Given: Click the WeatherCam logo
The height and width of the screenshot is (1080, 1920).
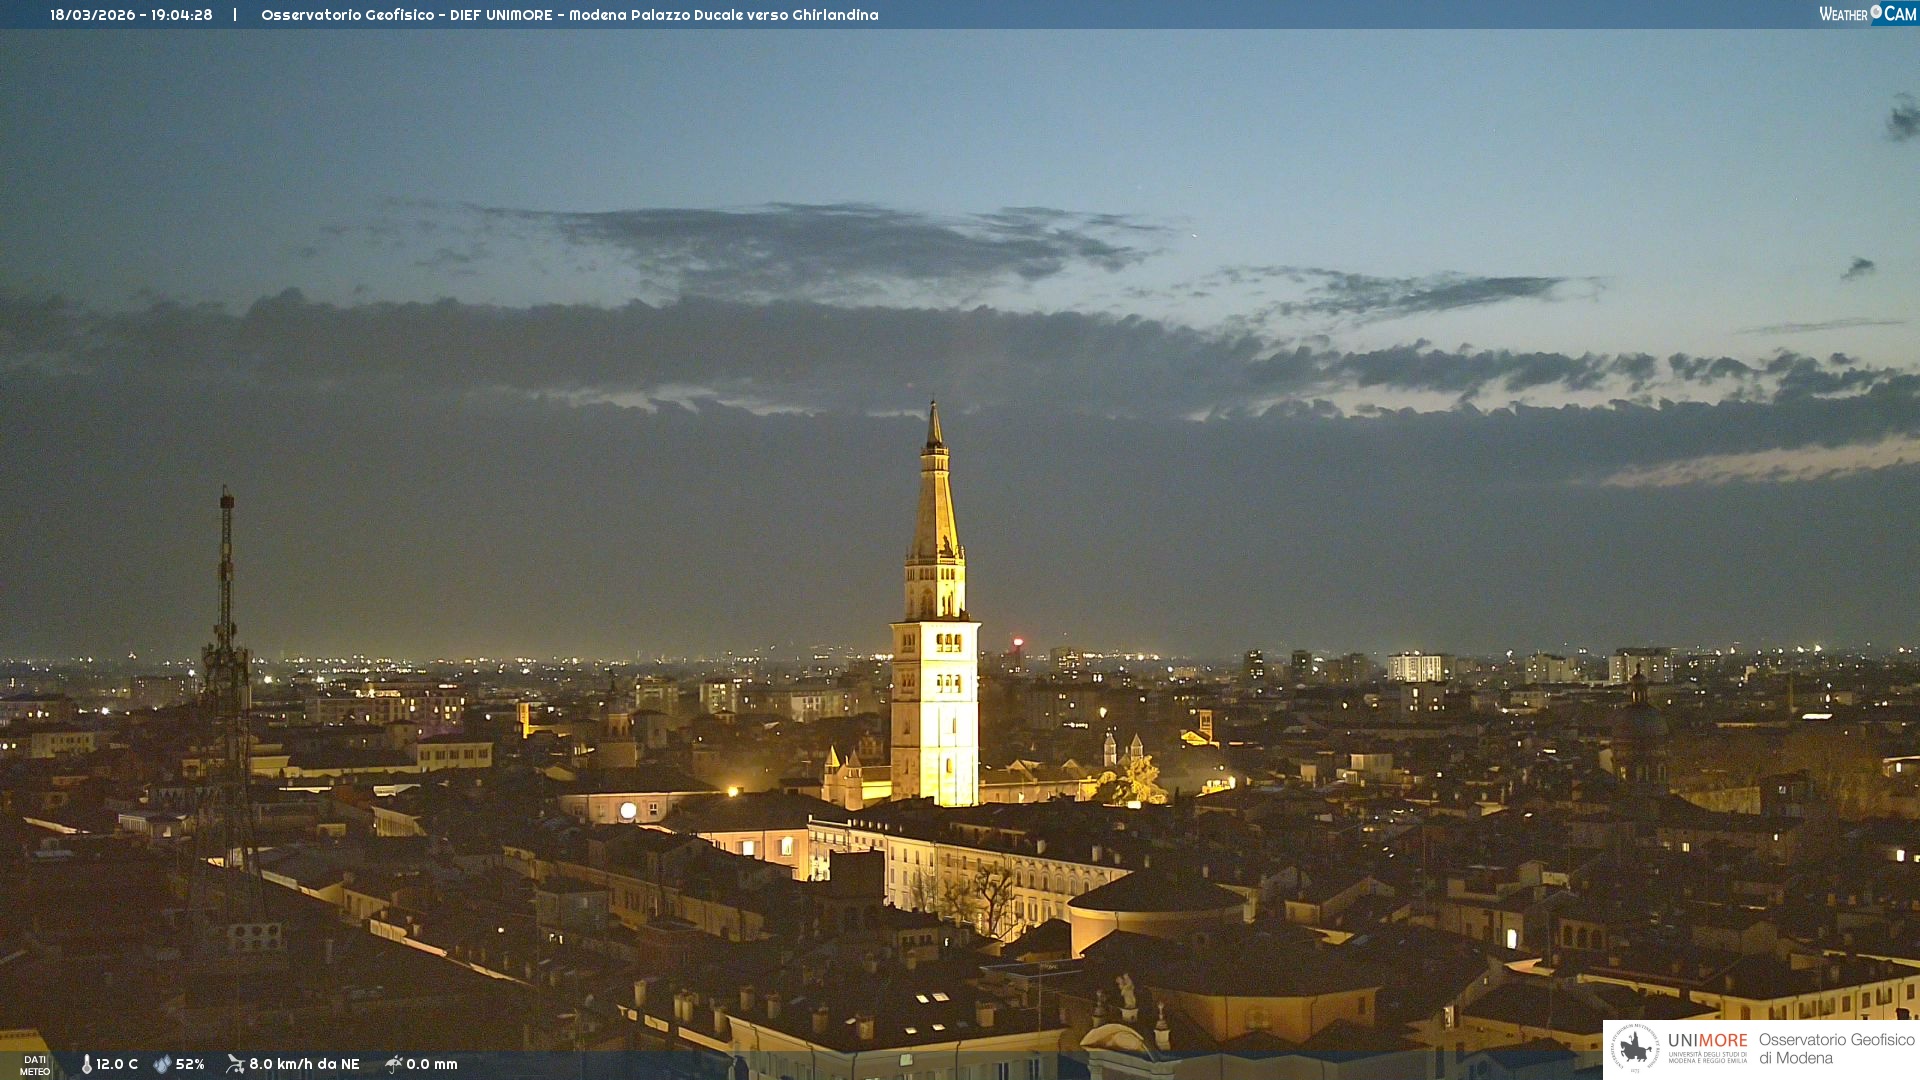Looking at the screenshot, I should pos(1867,14).
